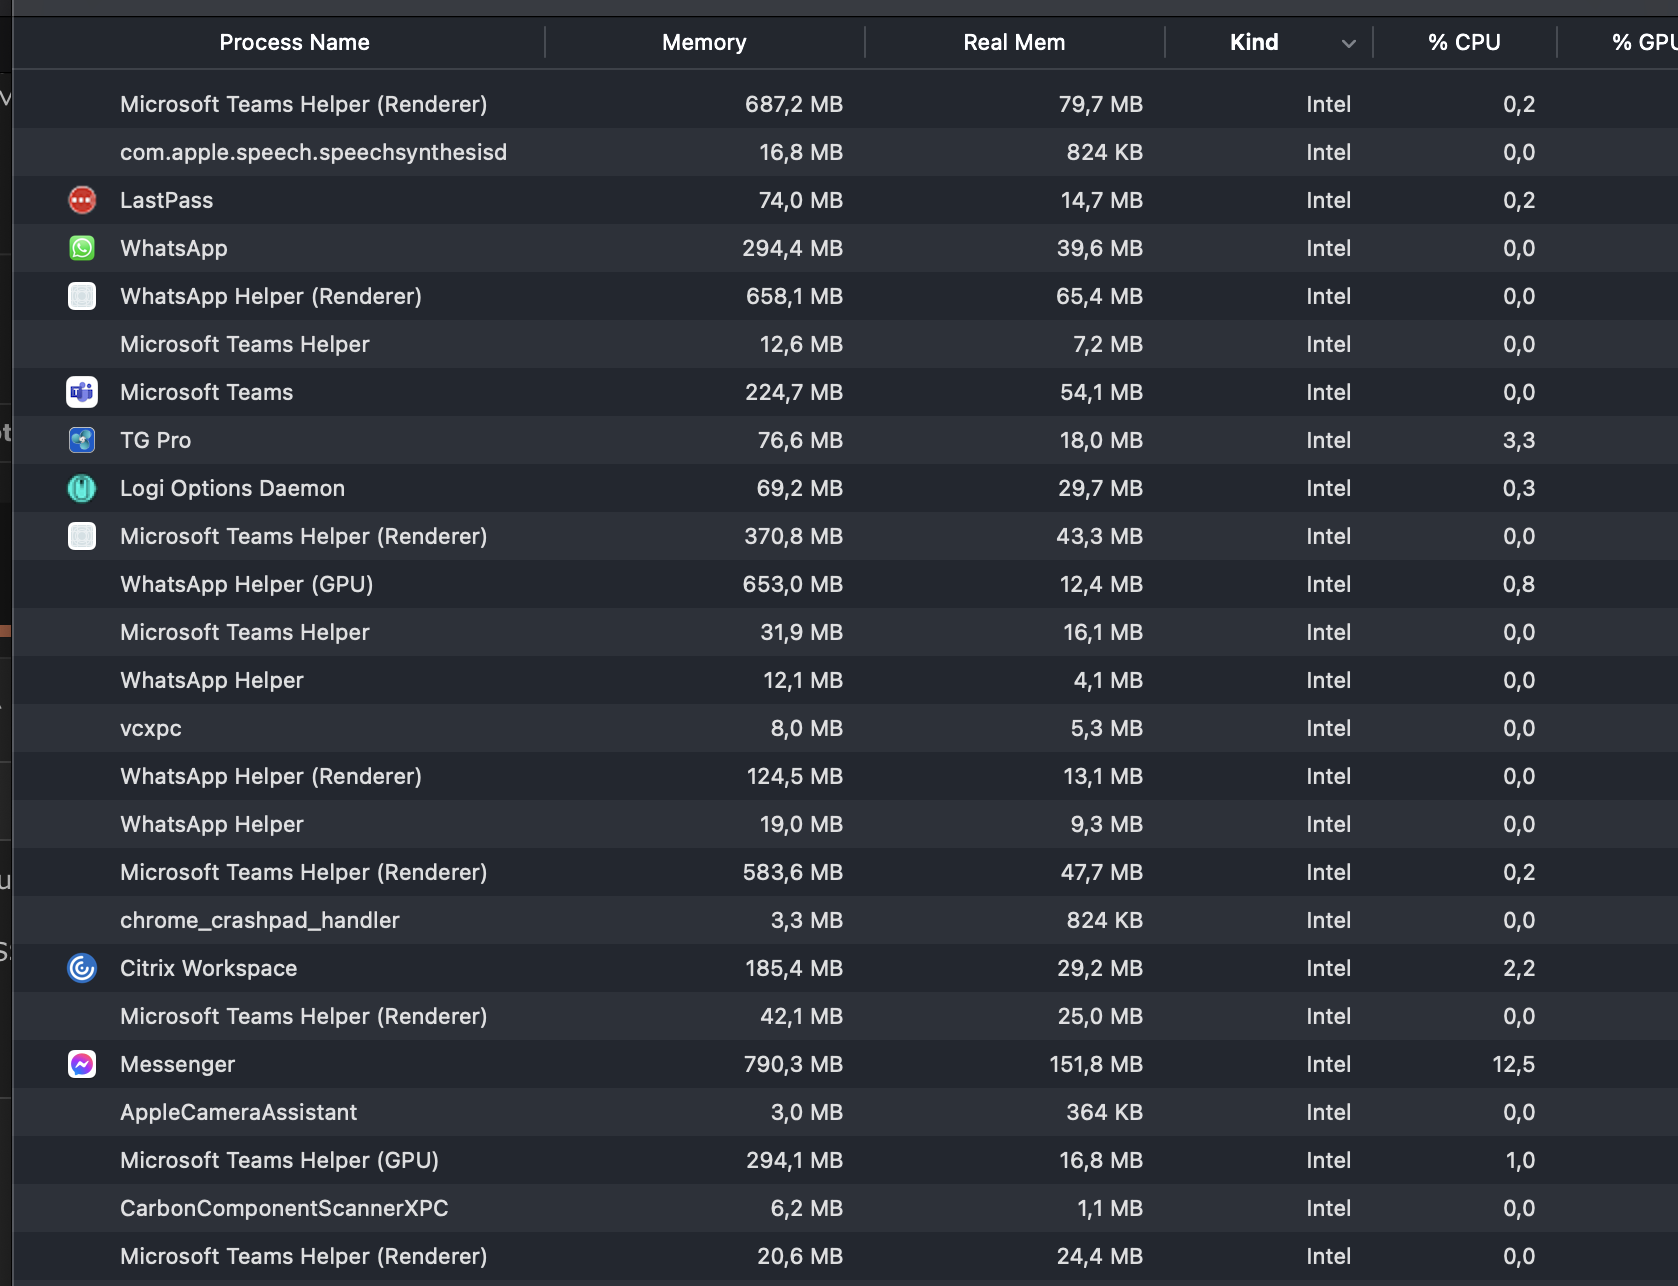This screenshot has width=1678, height=1286.
Task: Select WhatsApp Helper using 19,0 MB
Action: click(212, 824)
